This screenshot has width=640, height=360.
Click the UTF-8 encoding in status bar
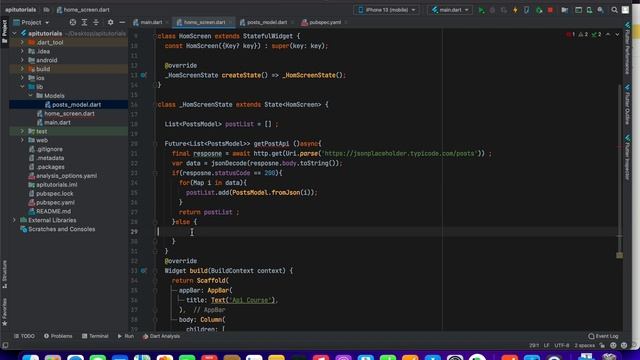coord(562,346)
